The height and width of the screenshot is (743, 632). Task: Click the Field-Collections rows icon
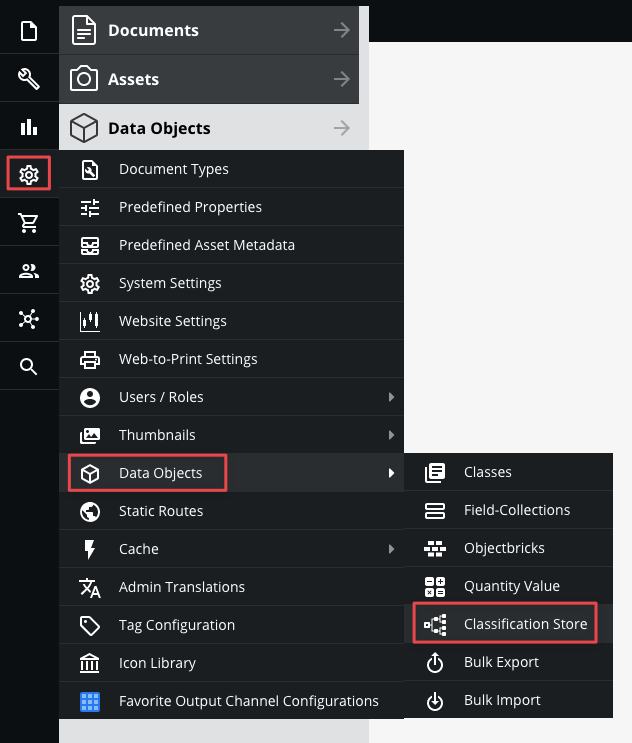click(434, 510)
